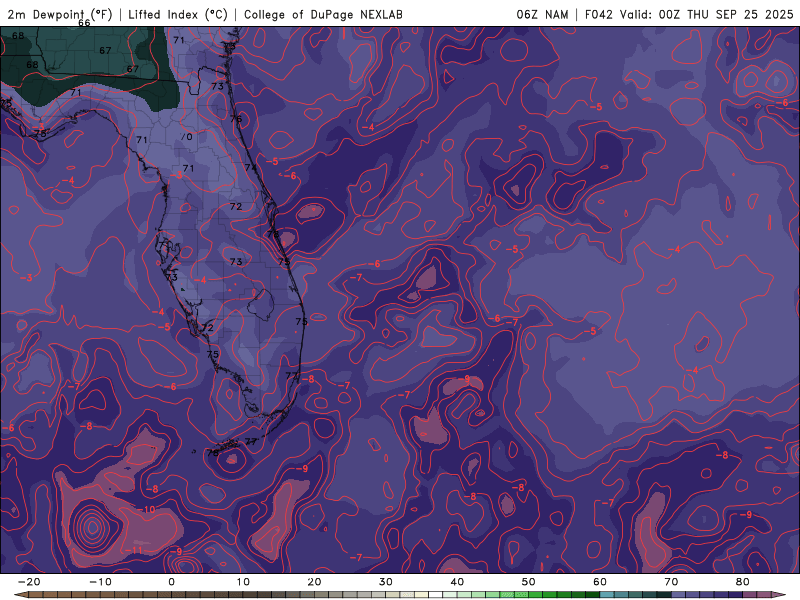This screenshot has height=600, width=800.
Task: Select the 'Valid: 00Z THU SEP 25 2025' timestamp
Action: pyautogui.click(x=707, y=14)
